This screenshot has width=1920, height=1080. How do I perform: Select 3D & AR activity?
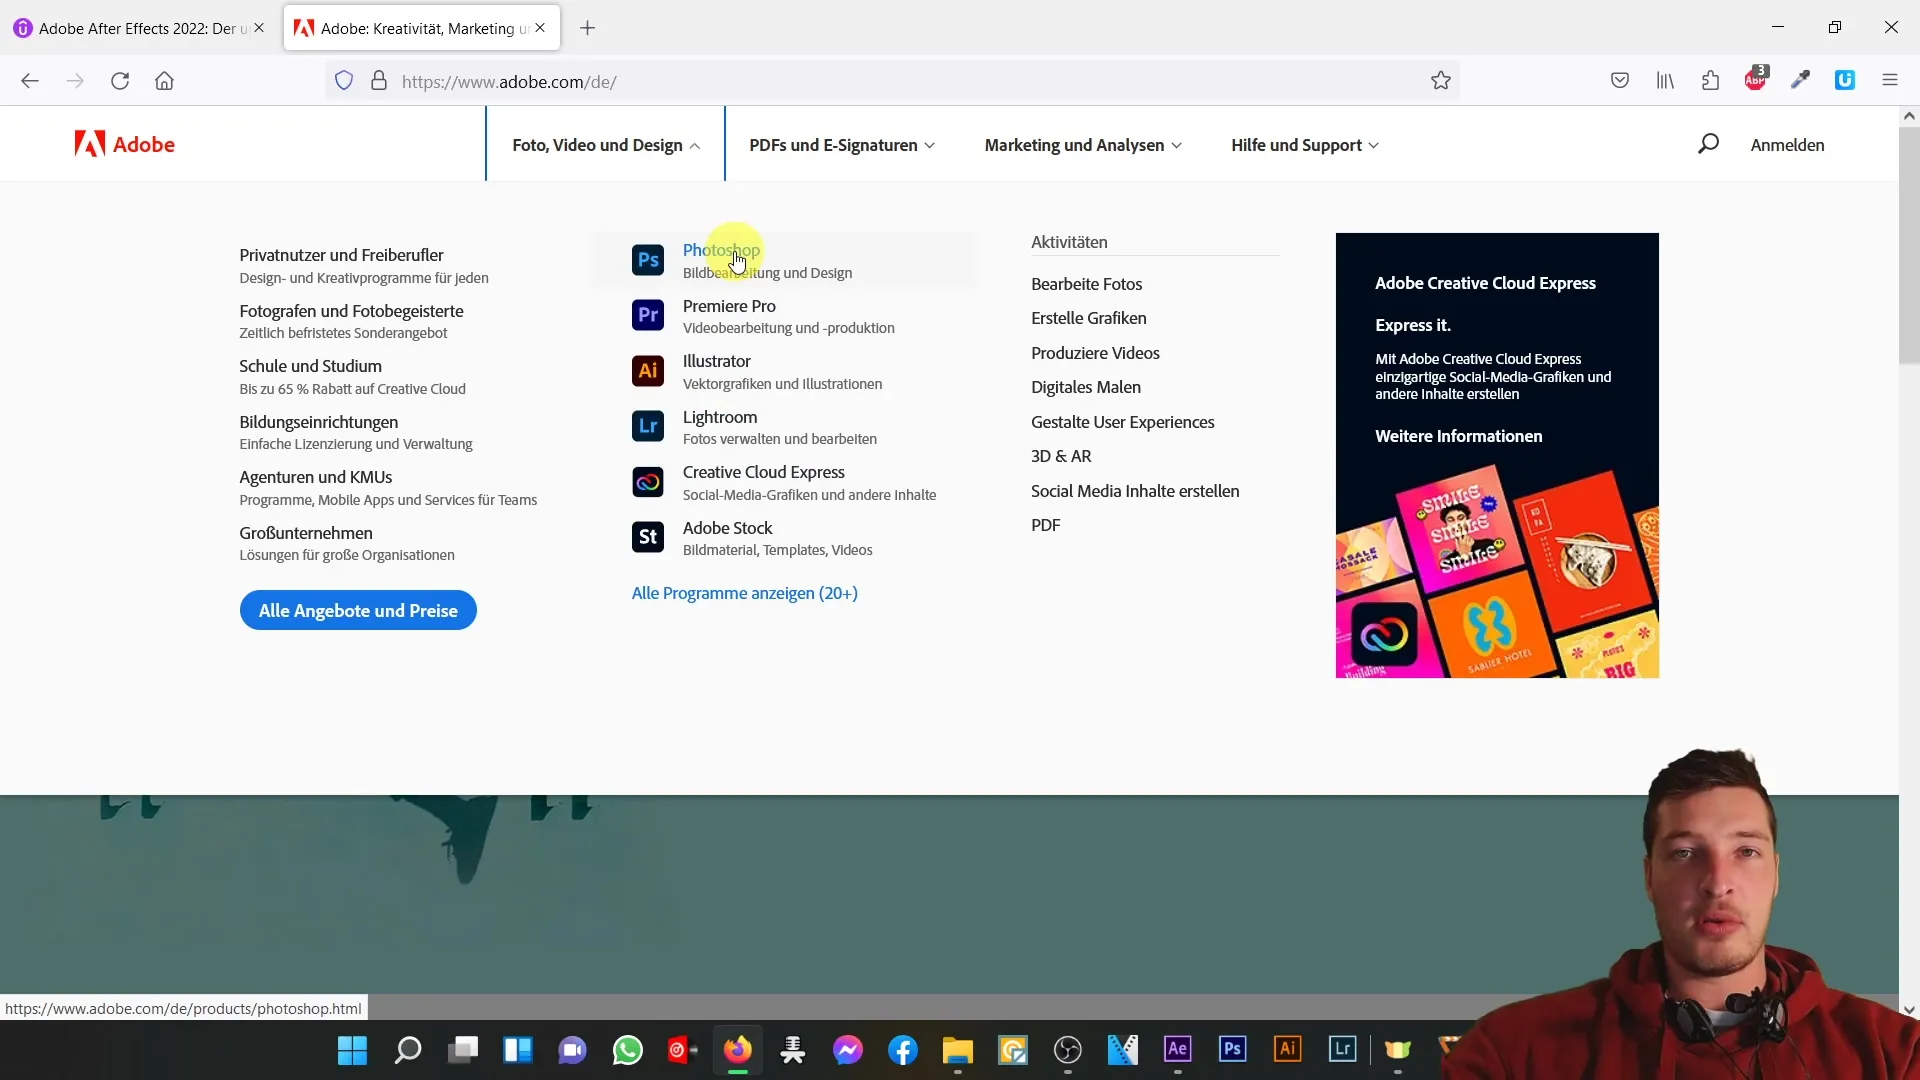click(x=1061, y=456)
